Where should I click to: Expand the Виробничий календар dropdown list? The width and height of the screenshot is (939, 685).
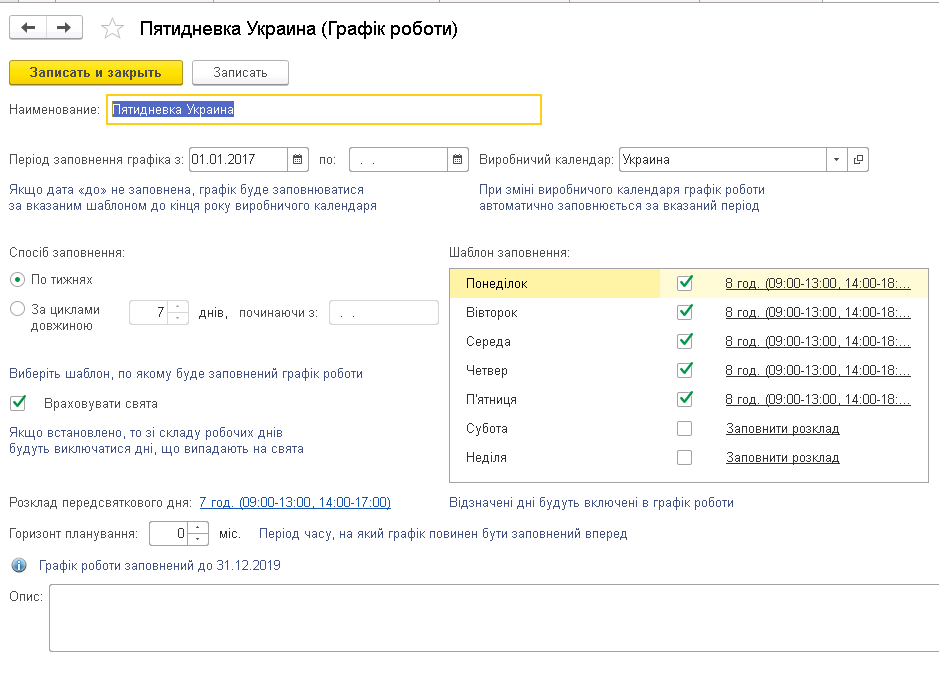point(837,160)
